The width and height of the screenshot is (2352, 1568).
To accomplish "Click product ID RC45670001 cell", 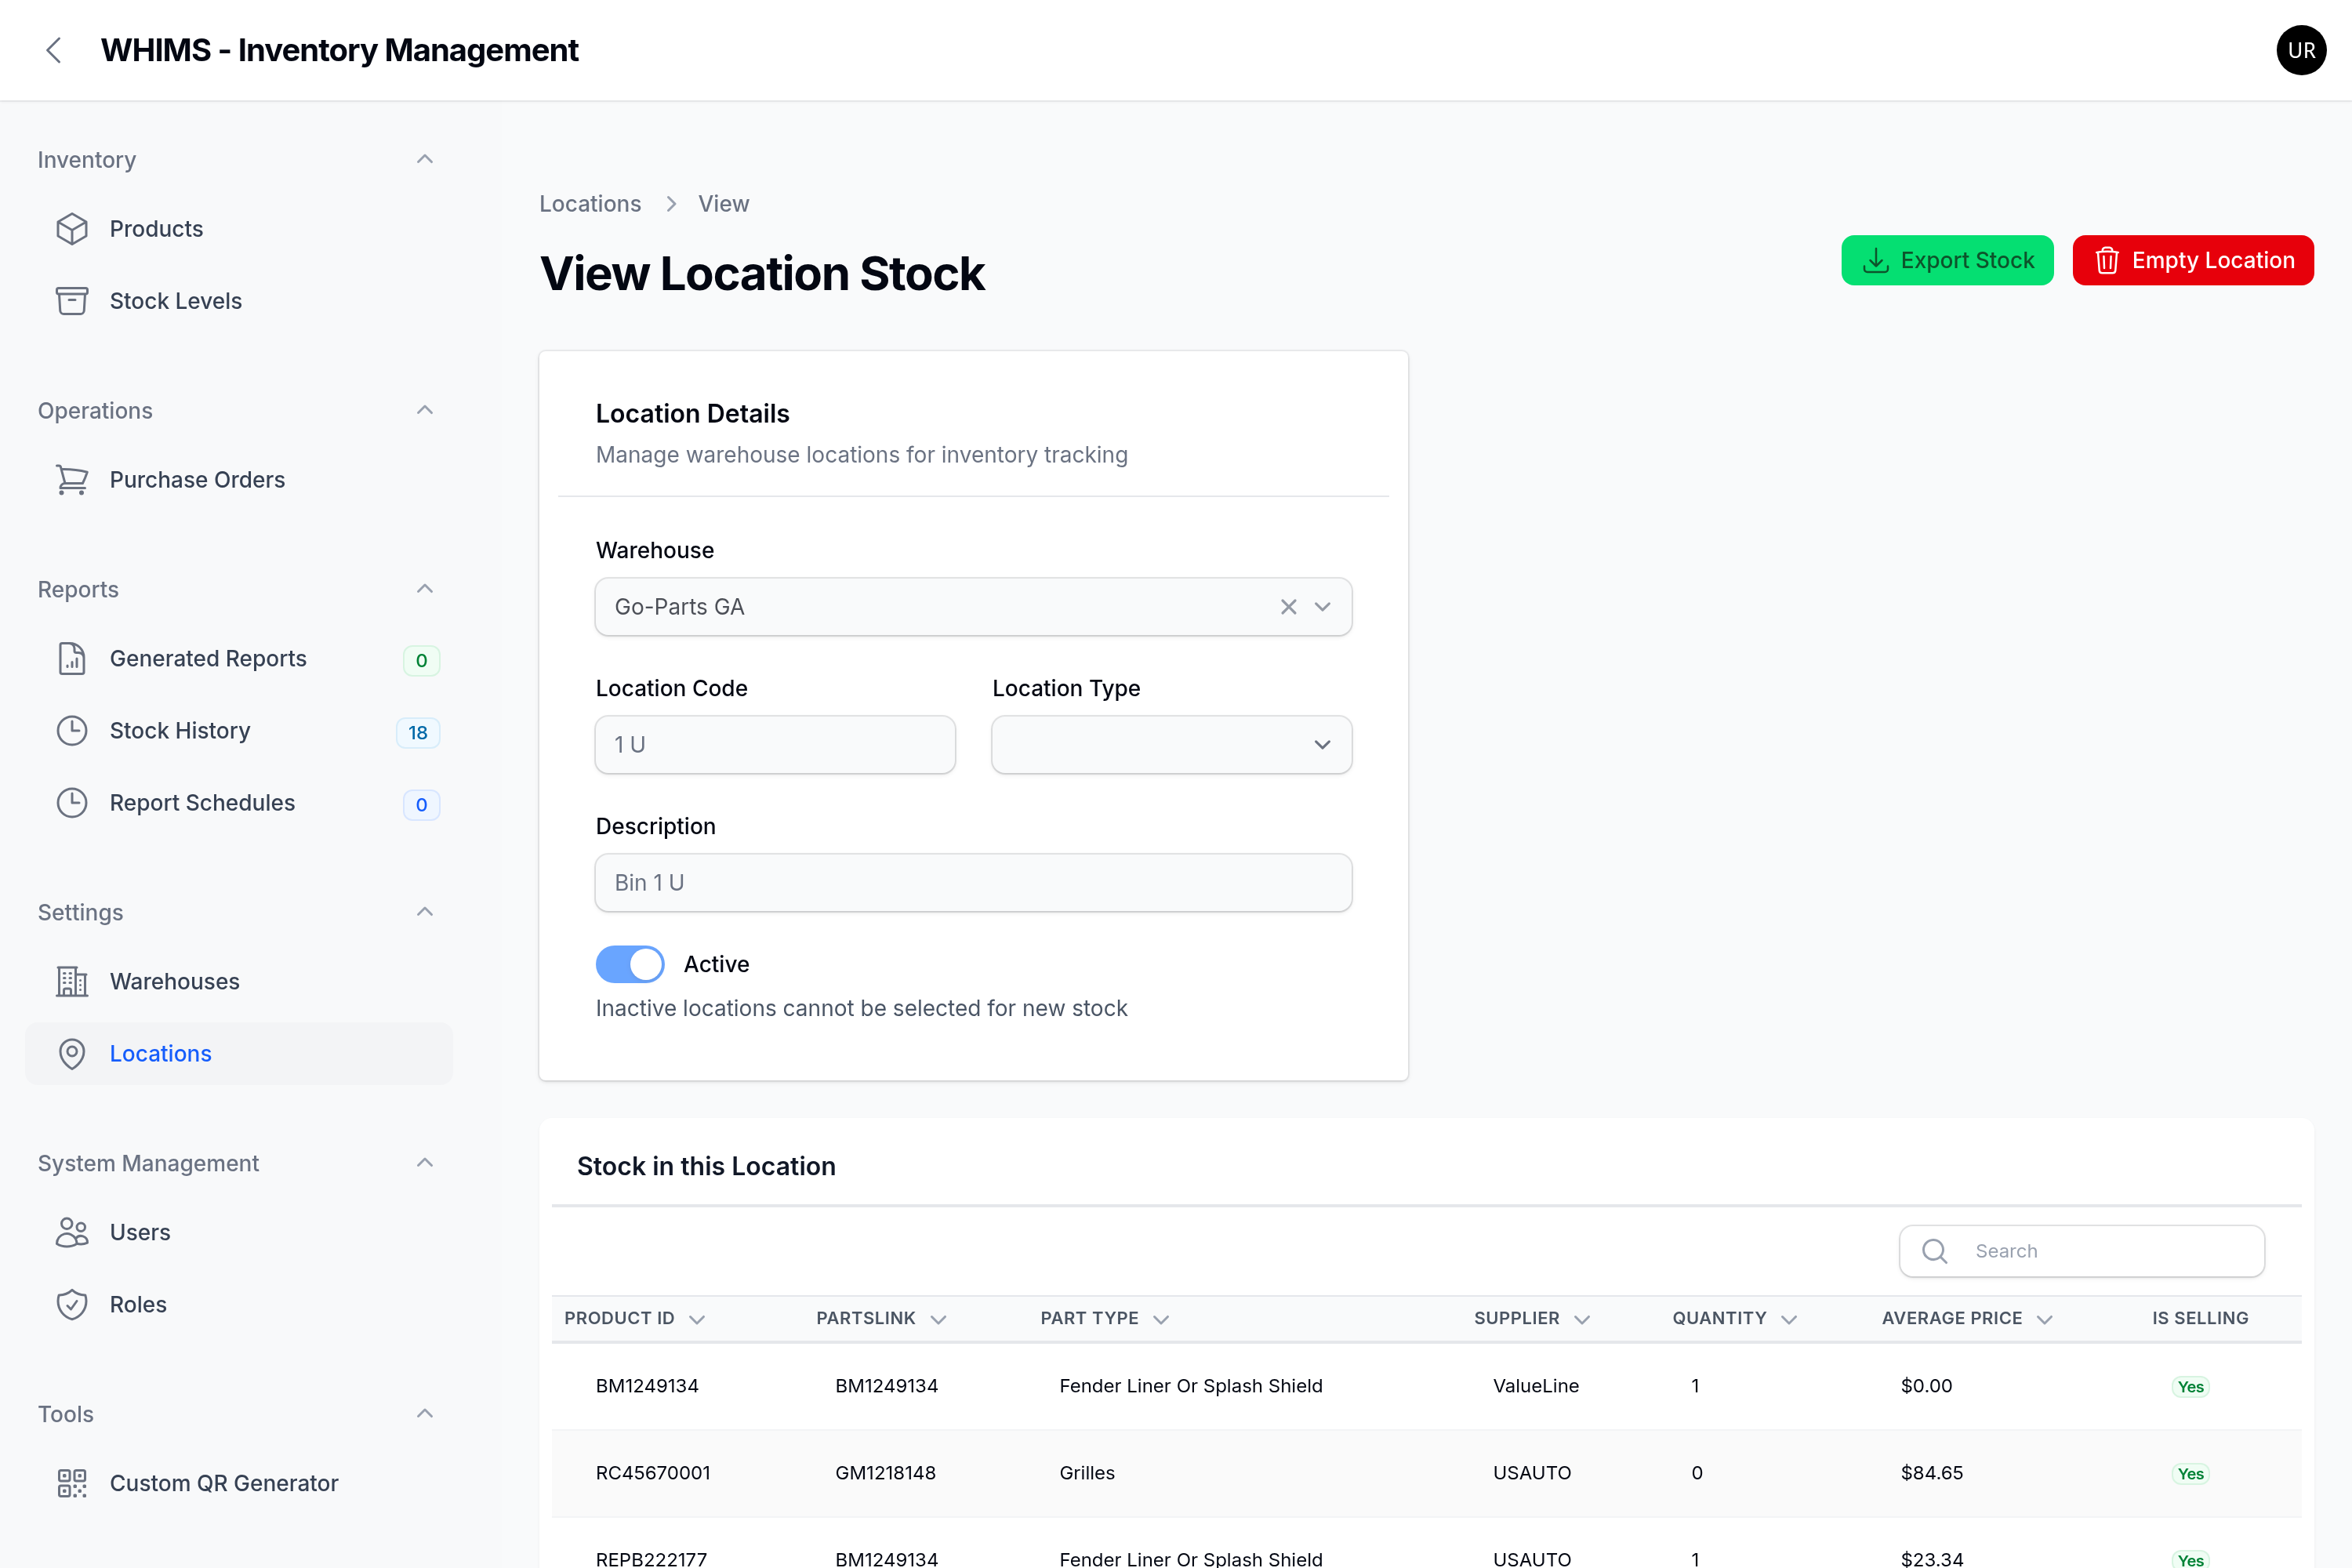I will click(653, 1473).
